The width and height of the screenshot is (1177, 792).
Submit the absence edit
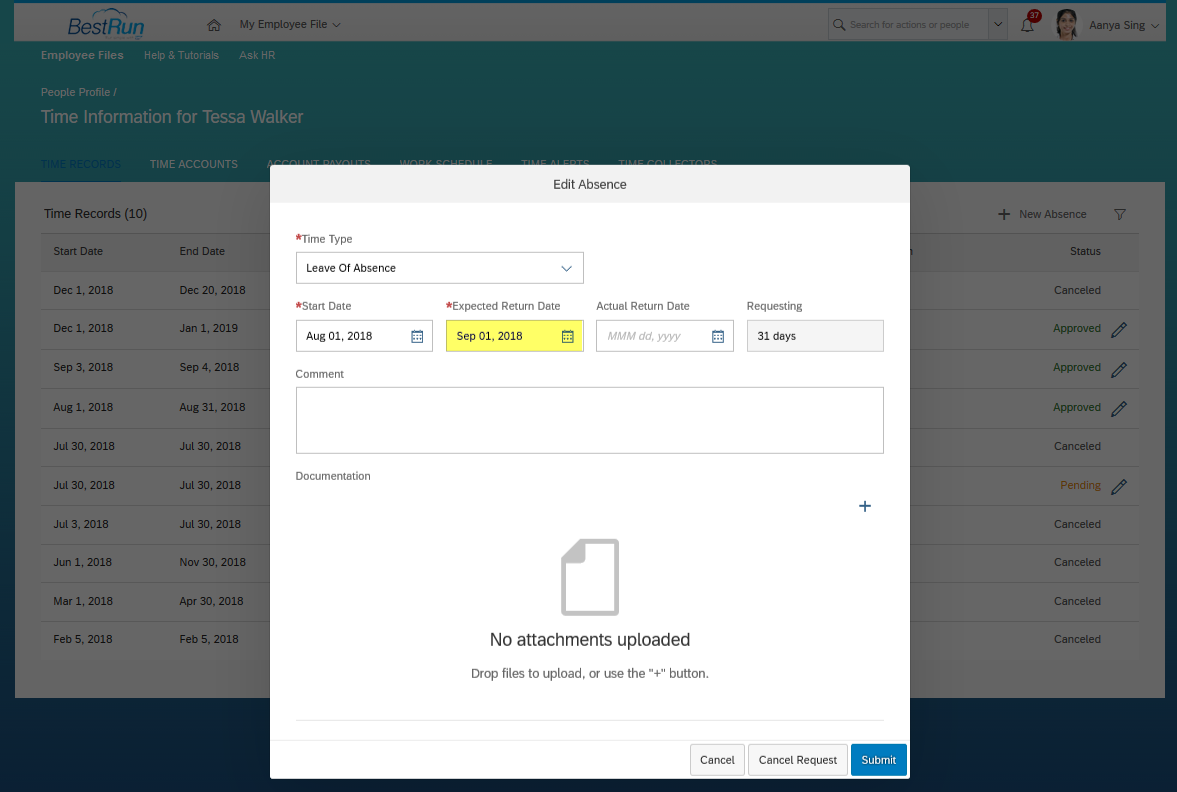coord(879,760)
